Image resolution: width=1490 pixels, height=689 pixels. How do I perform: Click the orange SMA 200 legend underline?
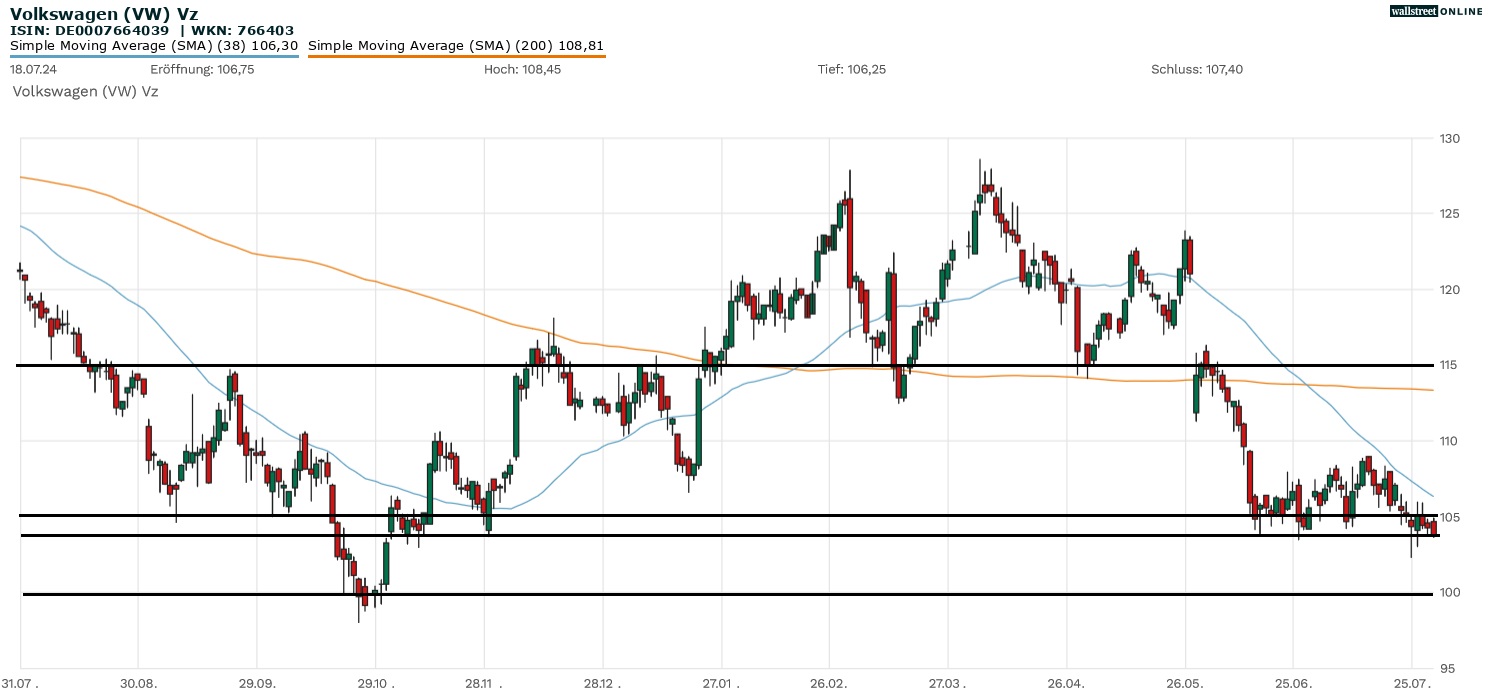pyautogui.click(x=456, y=56)
